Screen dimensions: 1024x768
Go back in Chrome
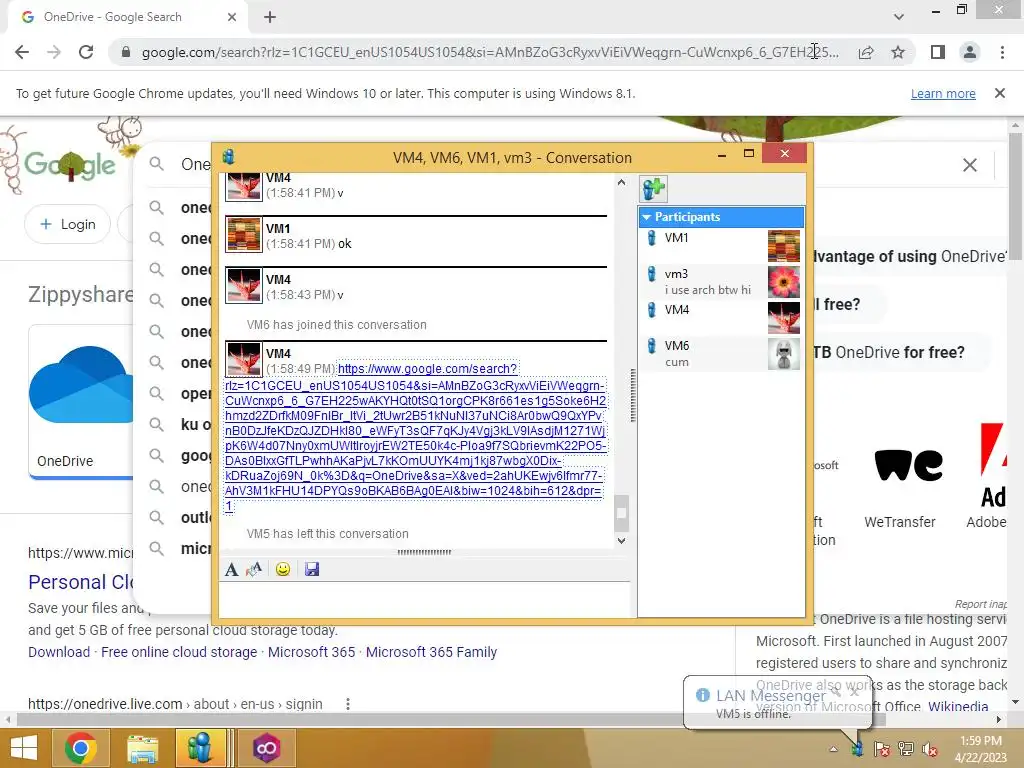coord(22,52)
